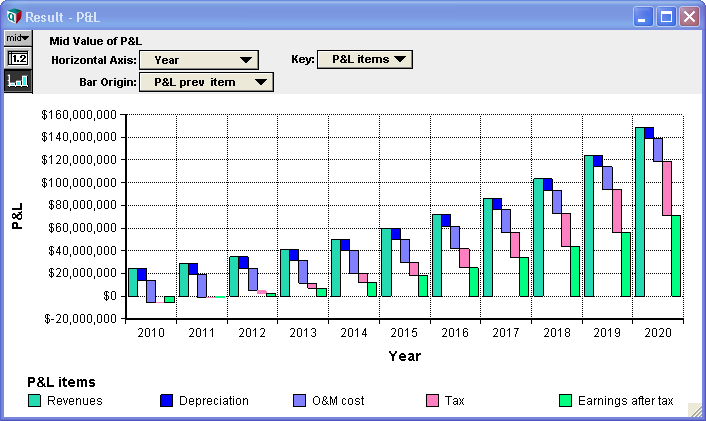Viewport: 706px width, 421px height.
Task: Click the Earnings after tax legend swatch
Action: [565, 400]
